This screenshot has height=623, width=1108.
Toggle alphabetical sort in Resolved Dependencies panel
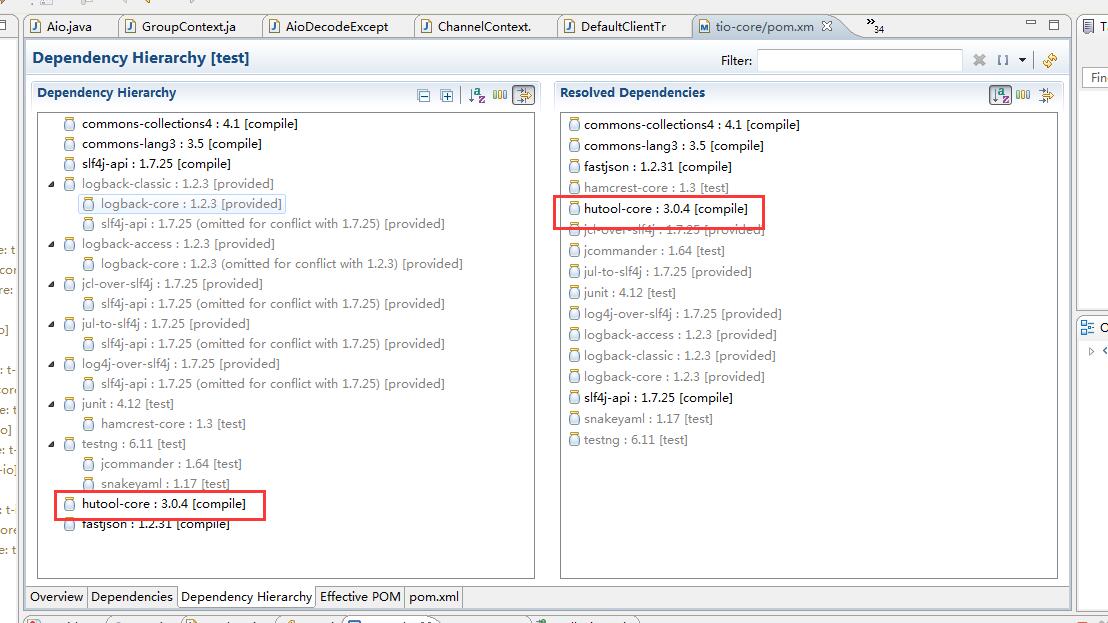coord(1000,95)
